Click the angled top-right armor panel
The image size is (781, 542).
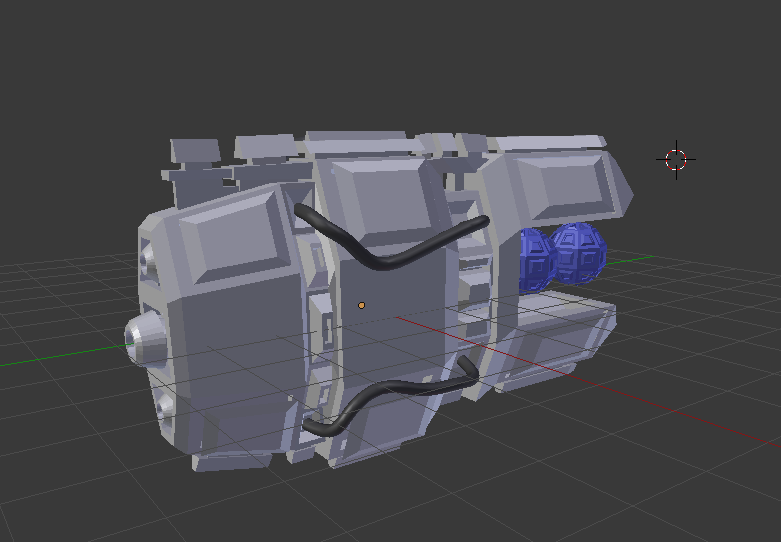pos(560,185)
